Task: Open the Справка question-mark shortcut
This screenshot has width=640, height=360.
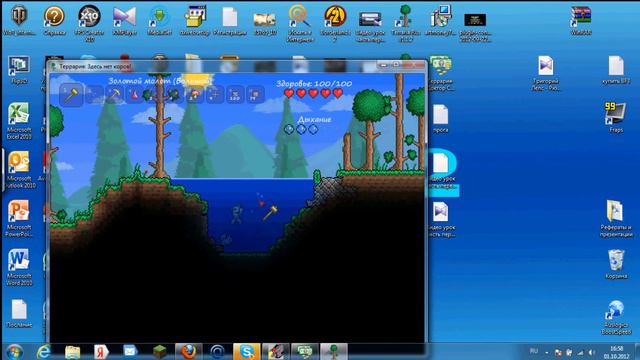Action: [x=54, y=20]
